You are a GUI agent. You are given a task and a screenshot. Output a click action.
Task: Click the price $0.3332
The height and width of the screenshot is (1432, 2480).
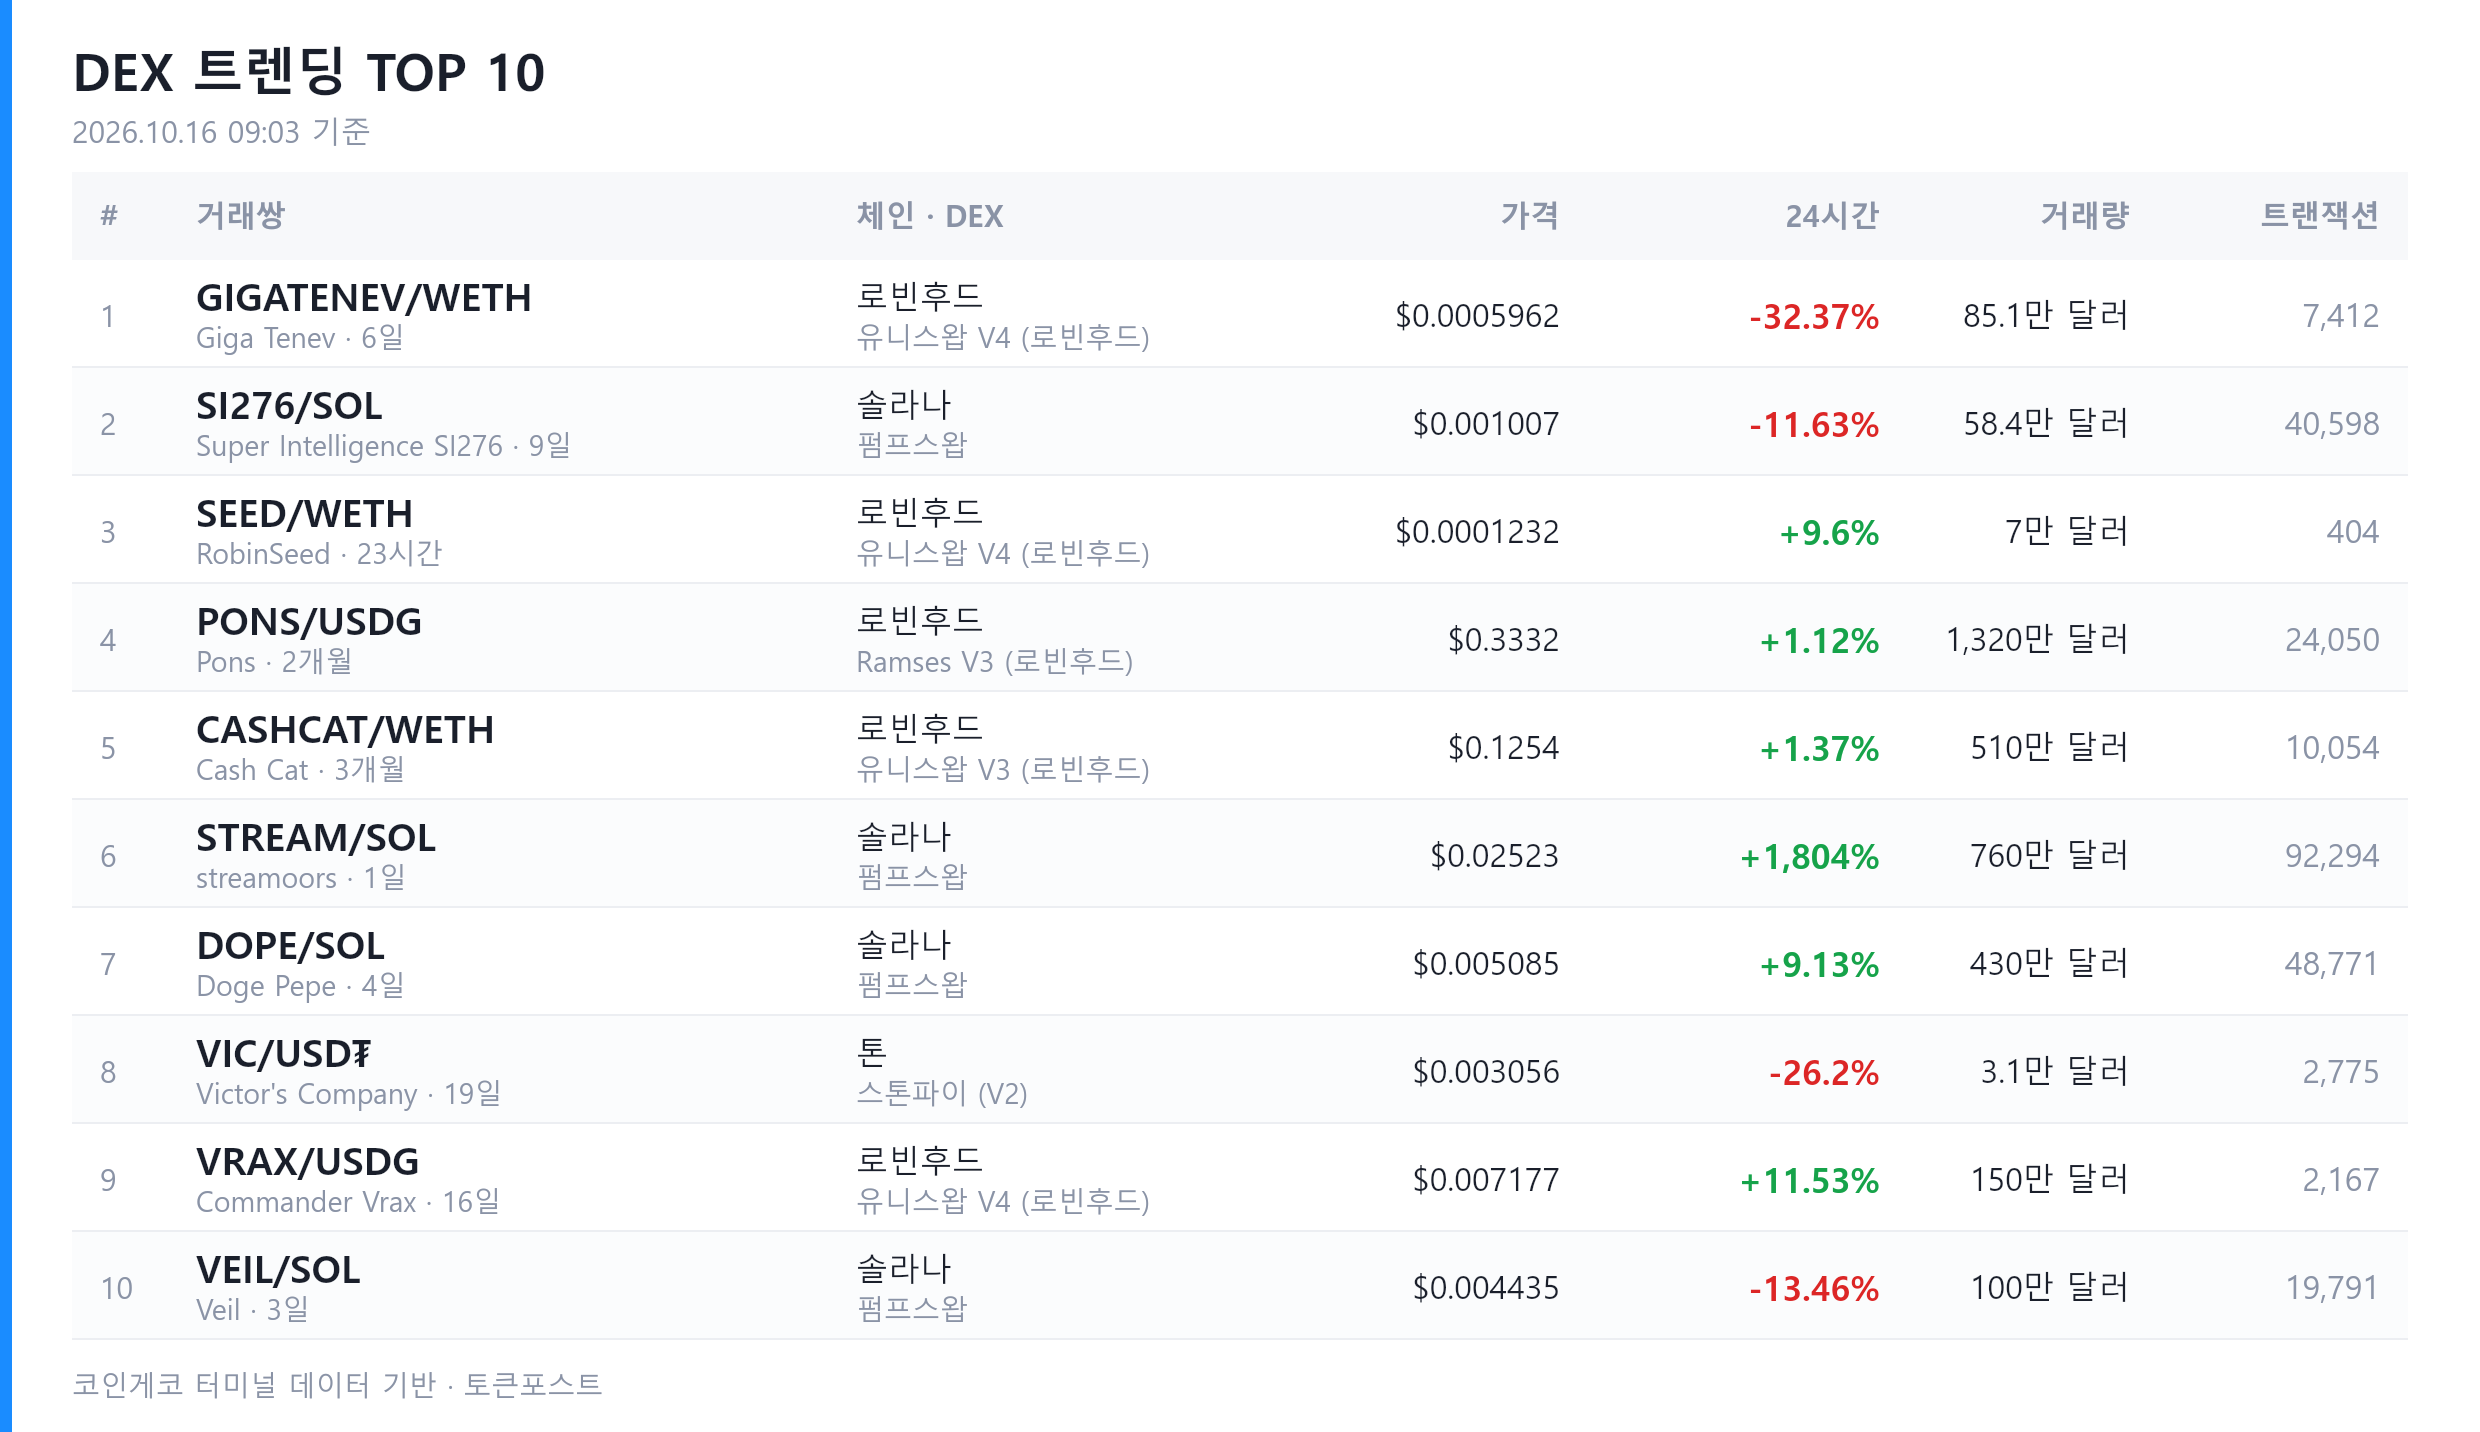click(1504, 640)
